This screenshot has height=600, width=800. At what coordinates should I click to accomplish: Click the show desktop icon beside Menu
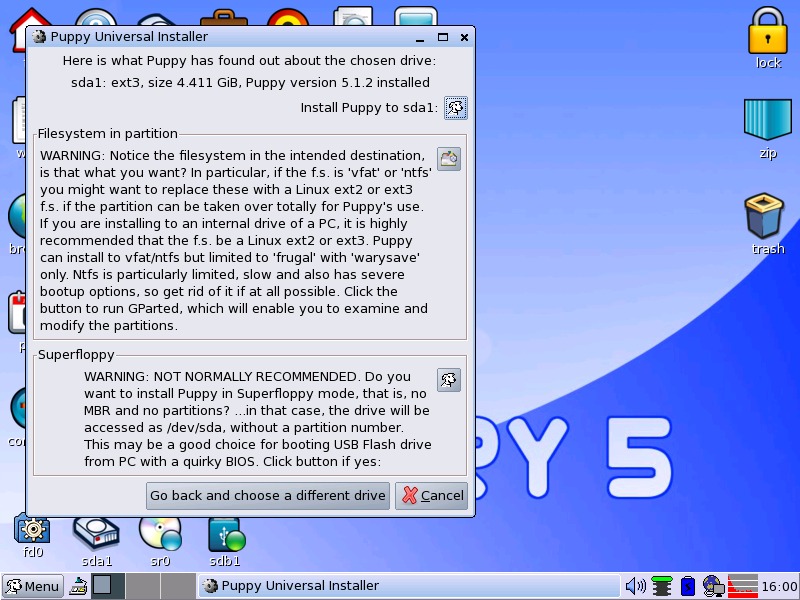78,586
